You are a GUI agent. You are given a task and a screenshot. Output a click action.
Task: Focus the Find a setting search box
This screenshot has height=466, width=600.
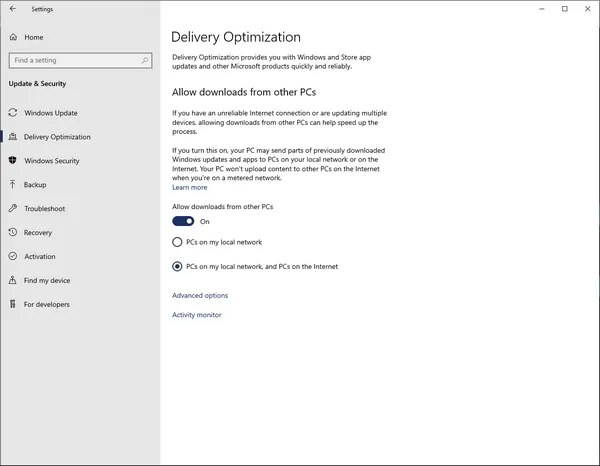tap(80, 60)
